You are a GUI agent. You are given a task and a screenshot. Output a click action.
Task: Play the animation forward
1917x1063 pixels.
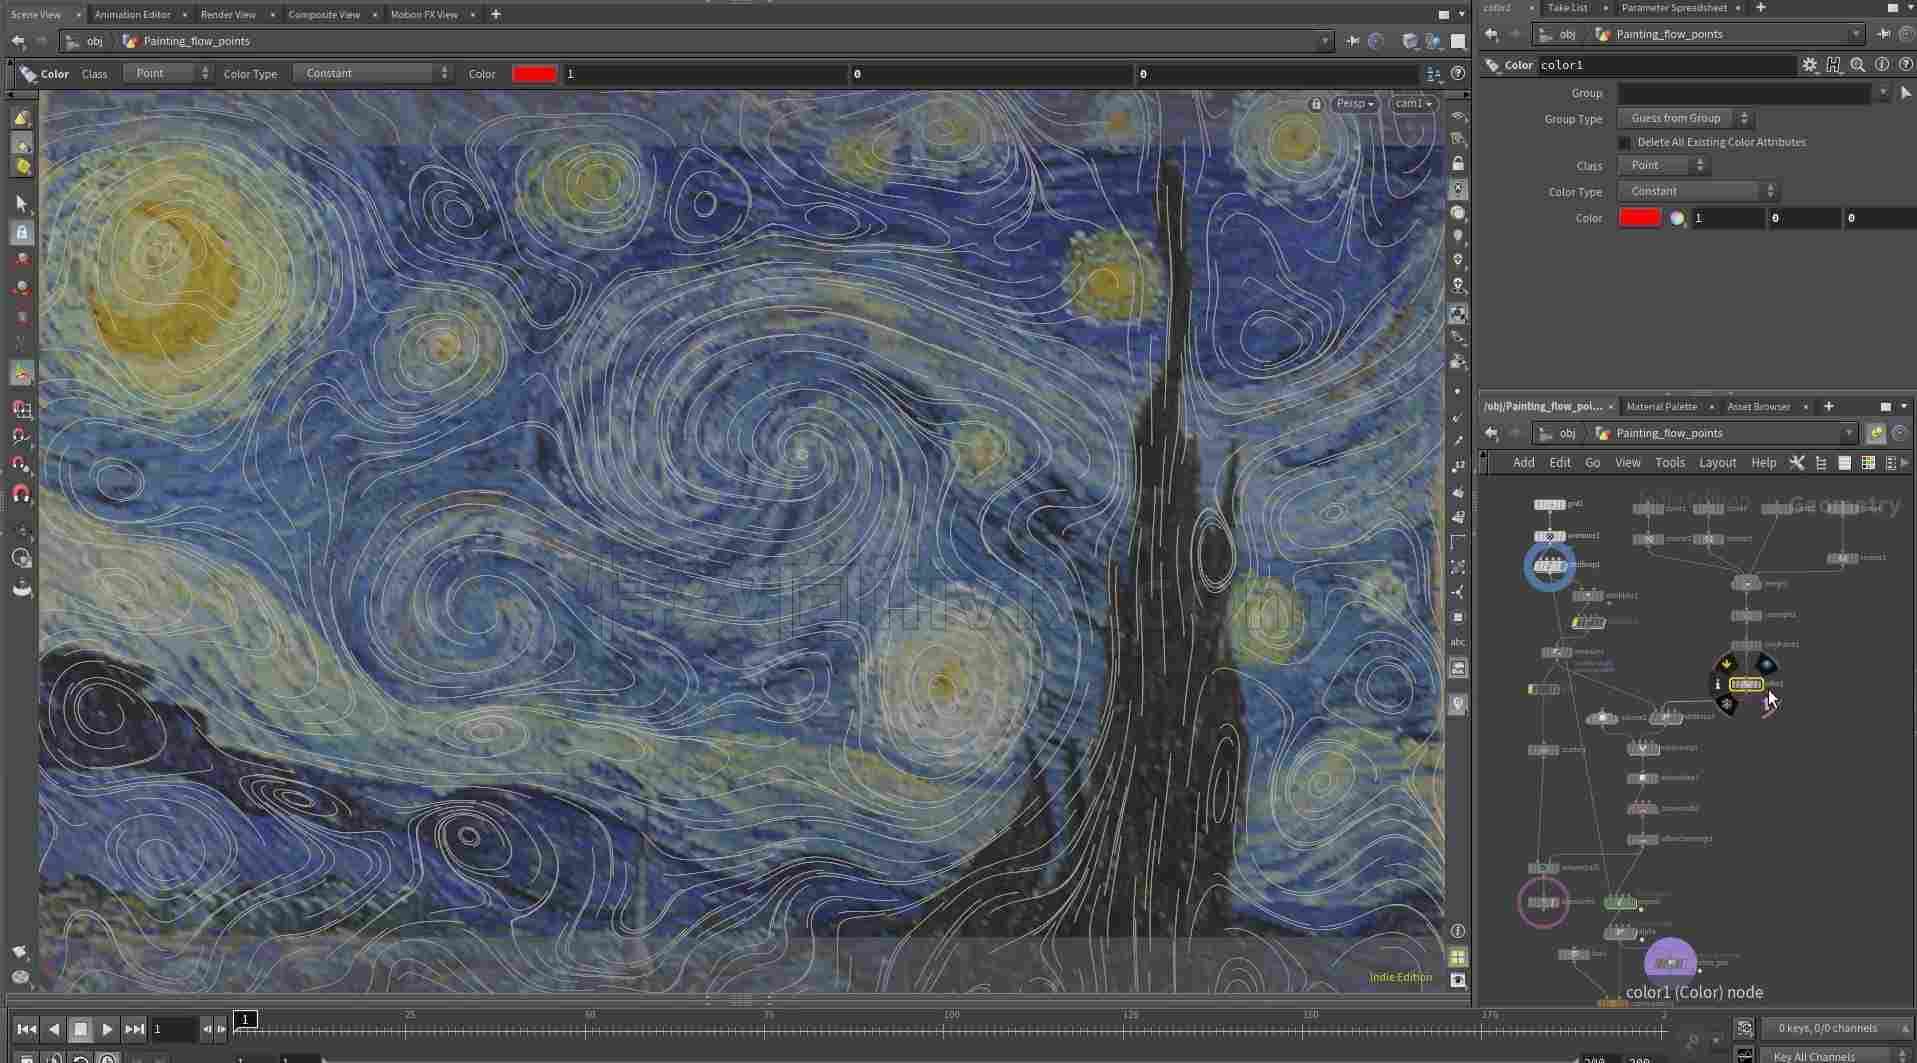coord(107,1029)
